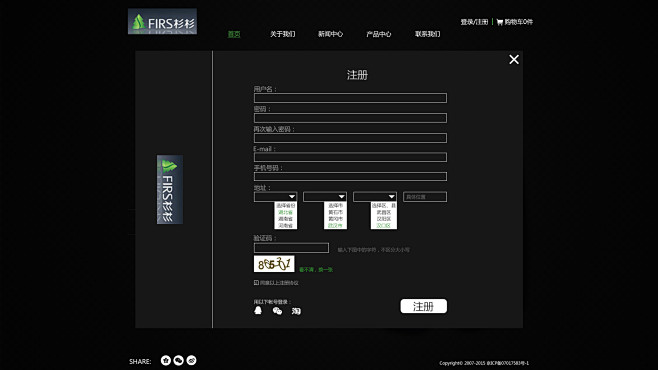Open the 登录/注册 link in header
Viewport: 658px width, 370px height.
tap(474, 22)
